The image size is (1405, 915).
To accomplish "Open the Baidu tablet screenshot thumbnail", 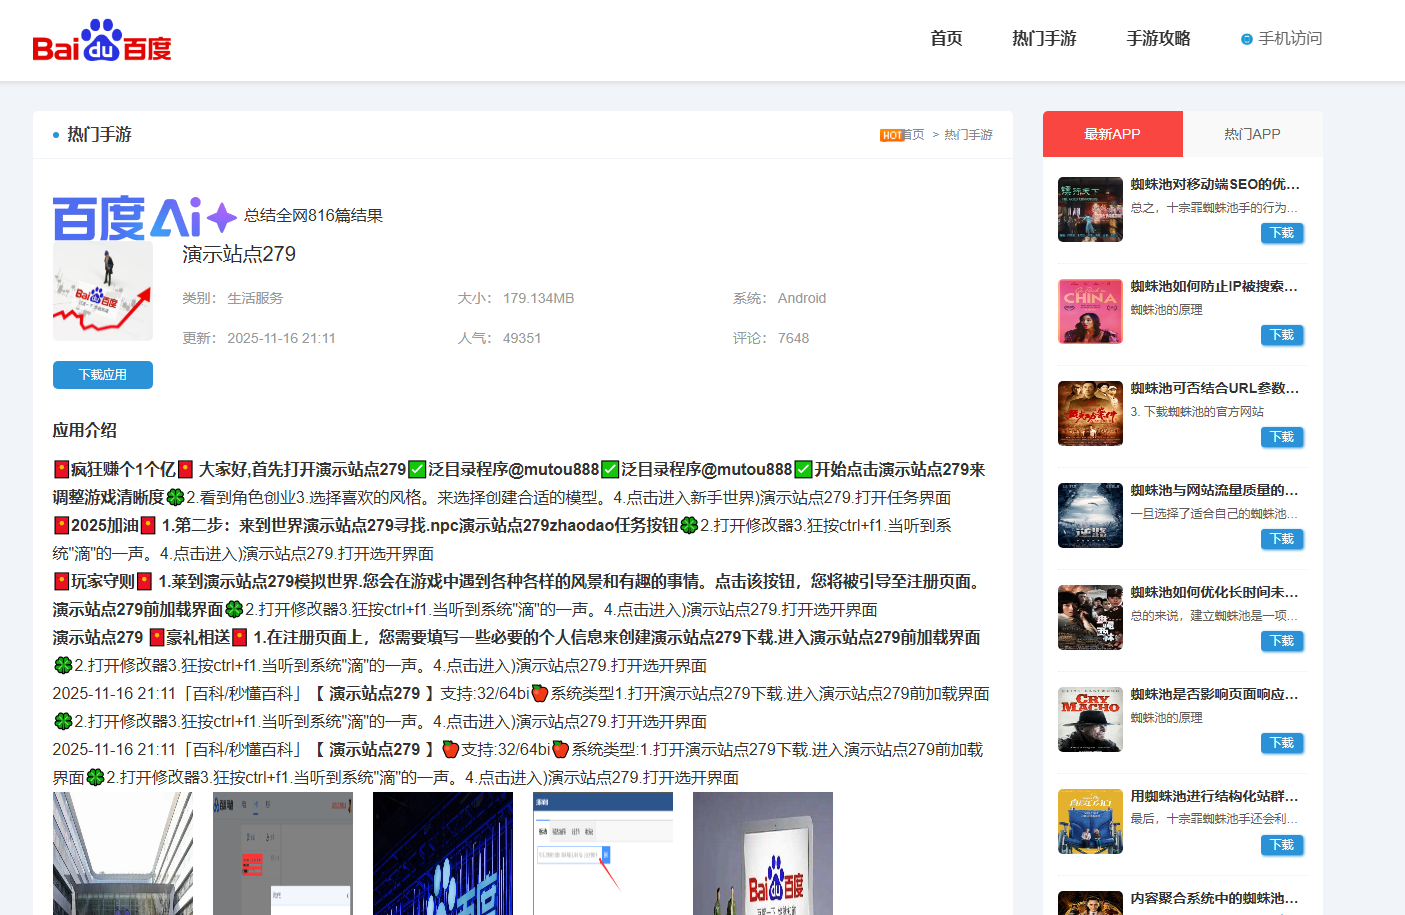I will pyautogui.click(x=763, y=853).
